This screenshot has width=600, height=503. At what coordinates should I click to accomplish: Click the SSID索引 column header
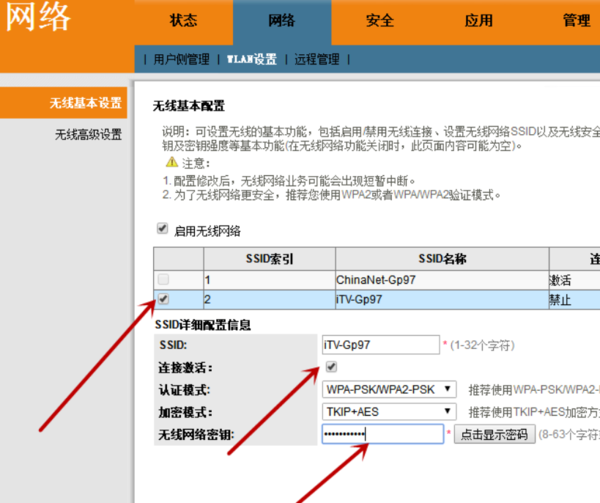point(269,259)
